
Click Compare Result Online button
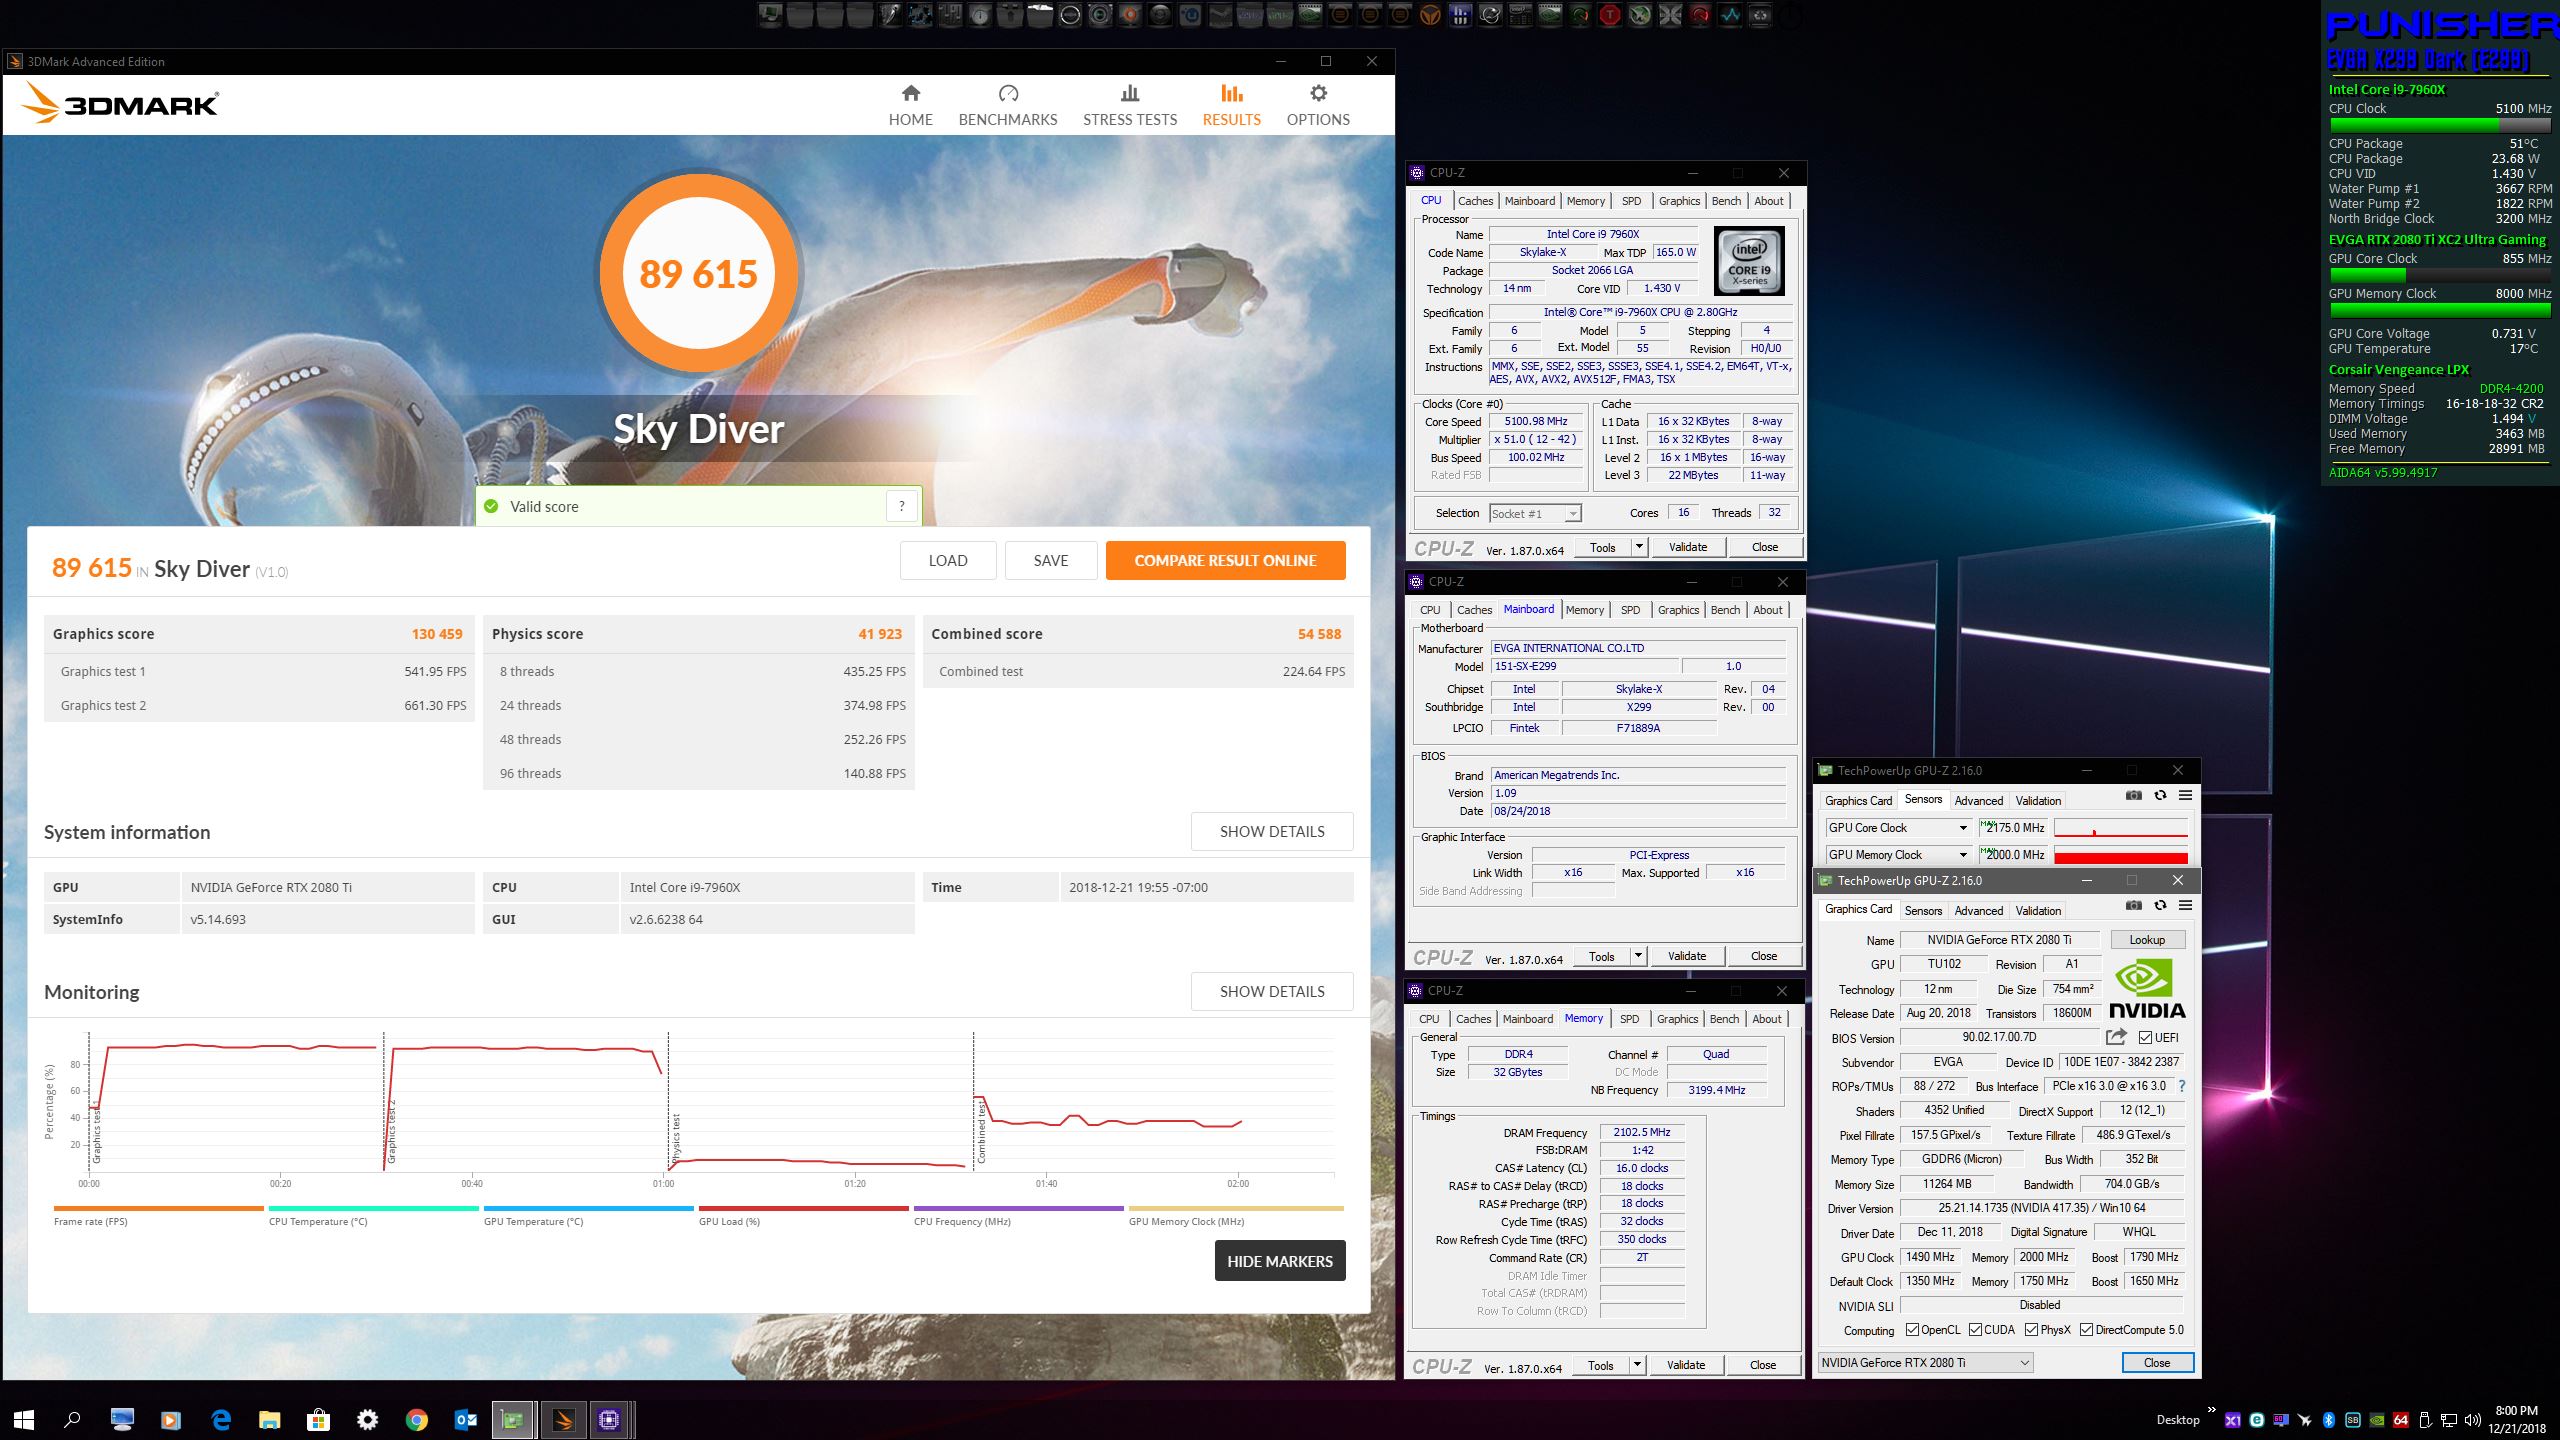[x=1225, y=560]
